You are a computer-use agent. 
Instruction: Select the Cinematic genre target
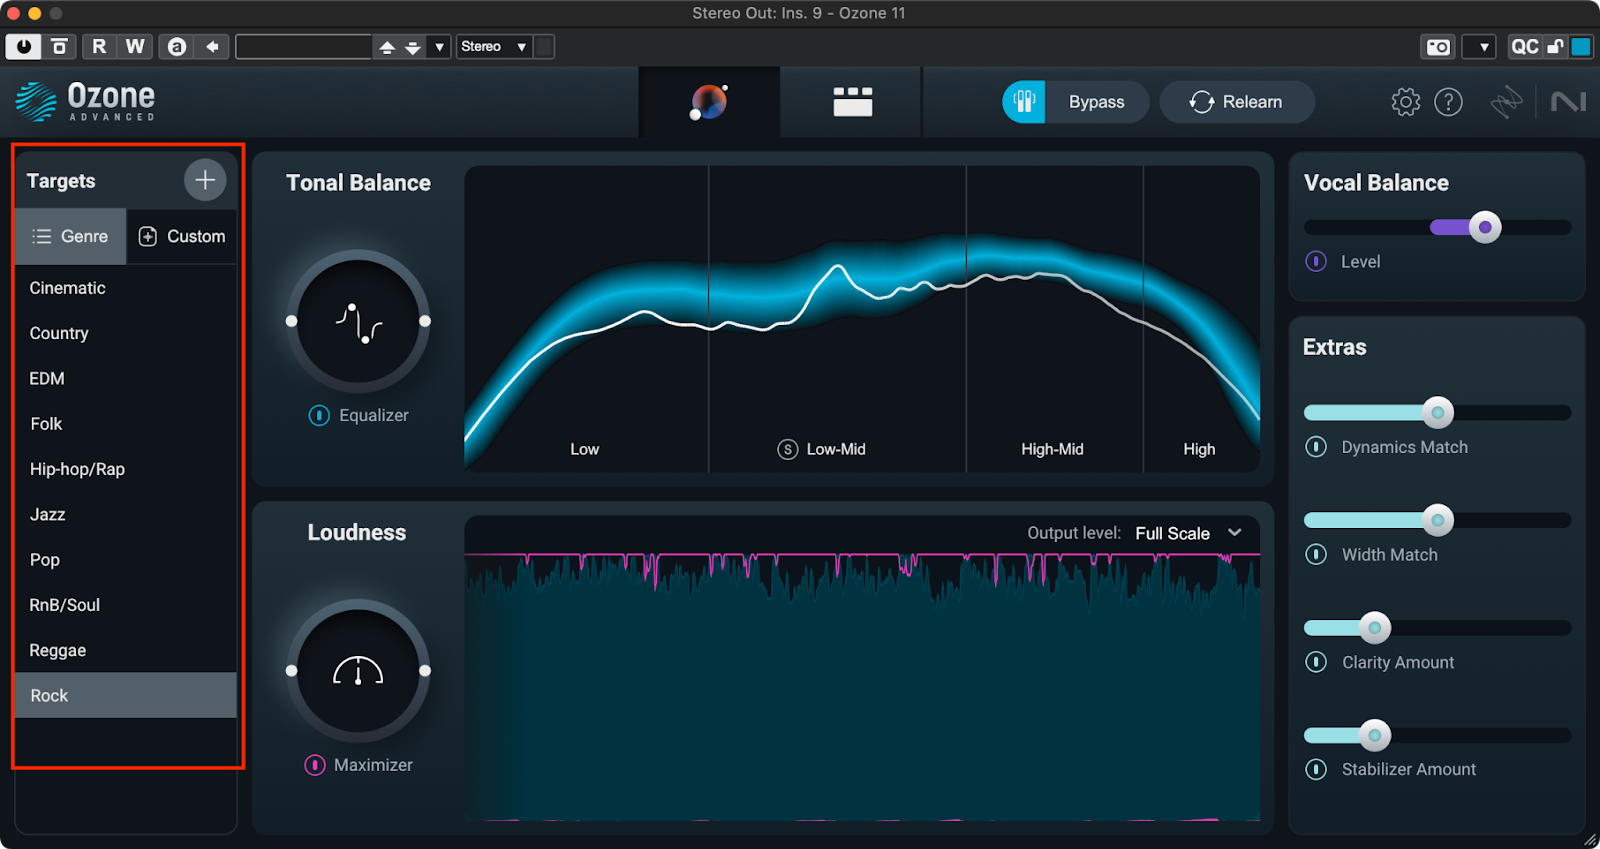tap(126, 288)
